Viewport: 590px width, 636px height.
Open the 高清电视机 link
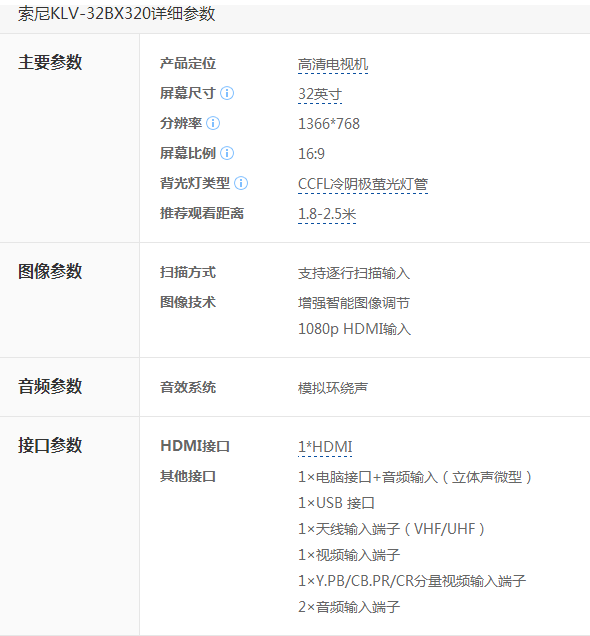(333, 64)
